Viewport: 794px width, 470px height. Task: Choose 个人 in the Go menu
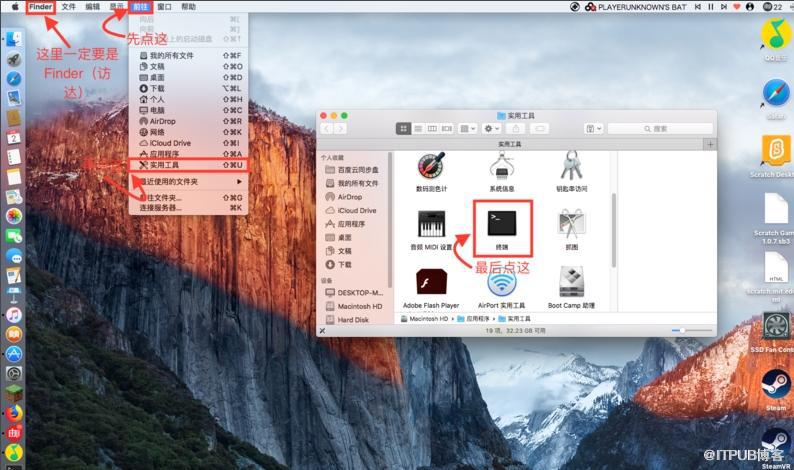click(188, 99)
